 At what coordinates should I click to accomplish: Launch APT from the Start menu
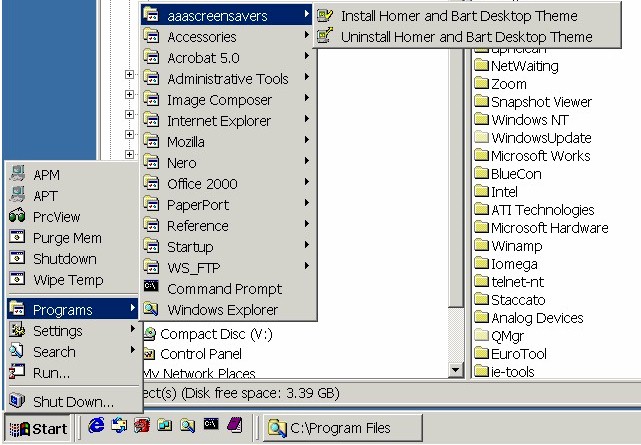72,196
